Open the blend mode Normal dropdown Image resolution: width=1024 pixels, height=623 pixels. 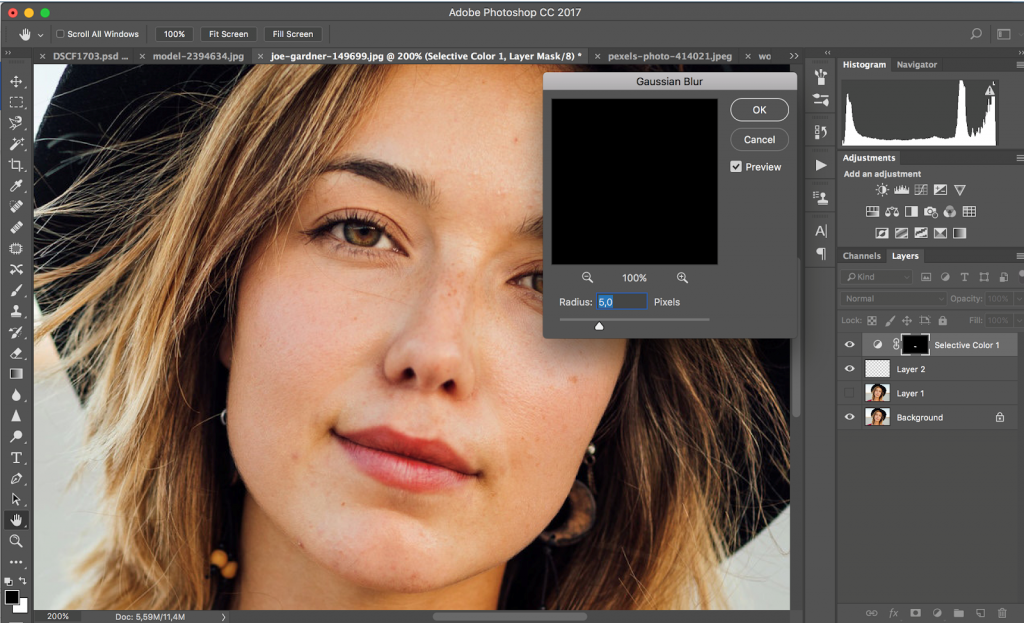pyautogui.click(x=893, y=299)
